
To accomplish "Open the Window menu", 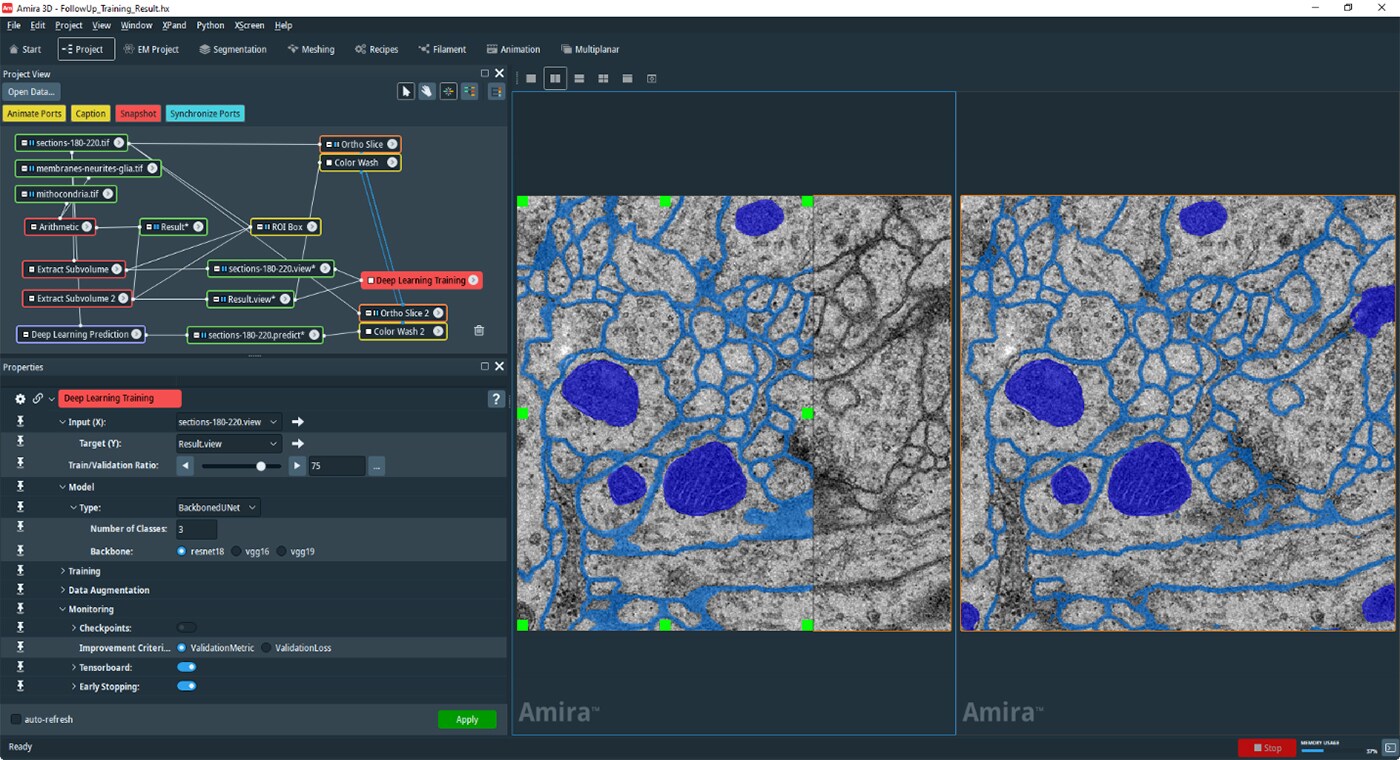I will tap(135, 25).
